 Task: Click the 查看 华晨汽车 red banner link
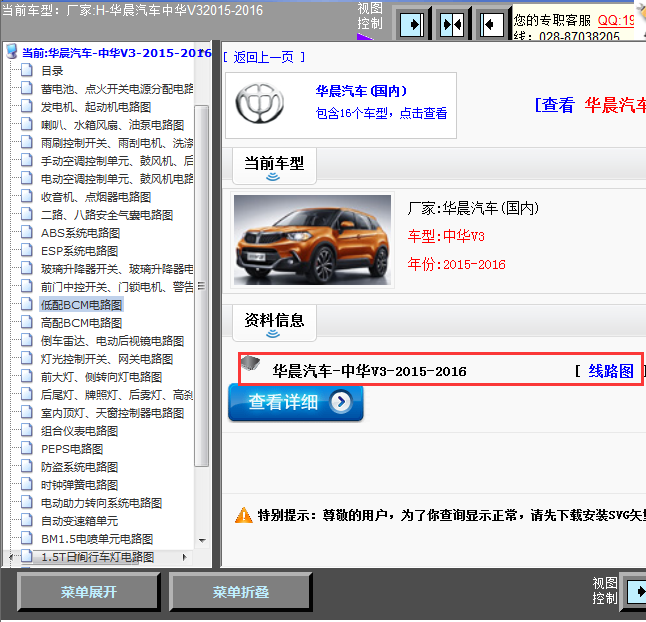coord(590,105)
